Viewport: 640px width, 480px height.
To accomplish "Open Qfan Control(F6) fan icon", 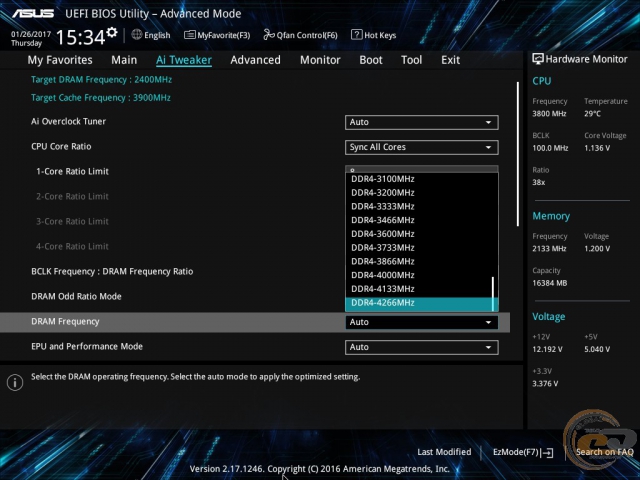I will 269,35.
